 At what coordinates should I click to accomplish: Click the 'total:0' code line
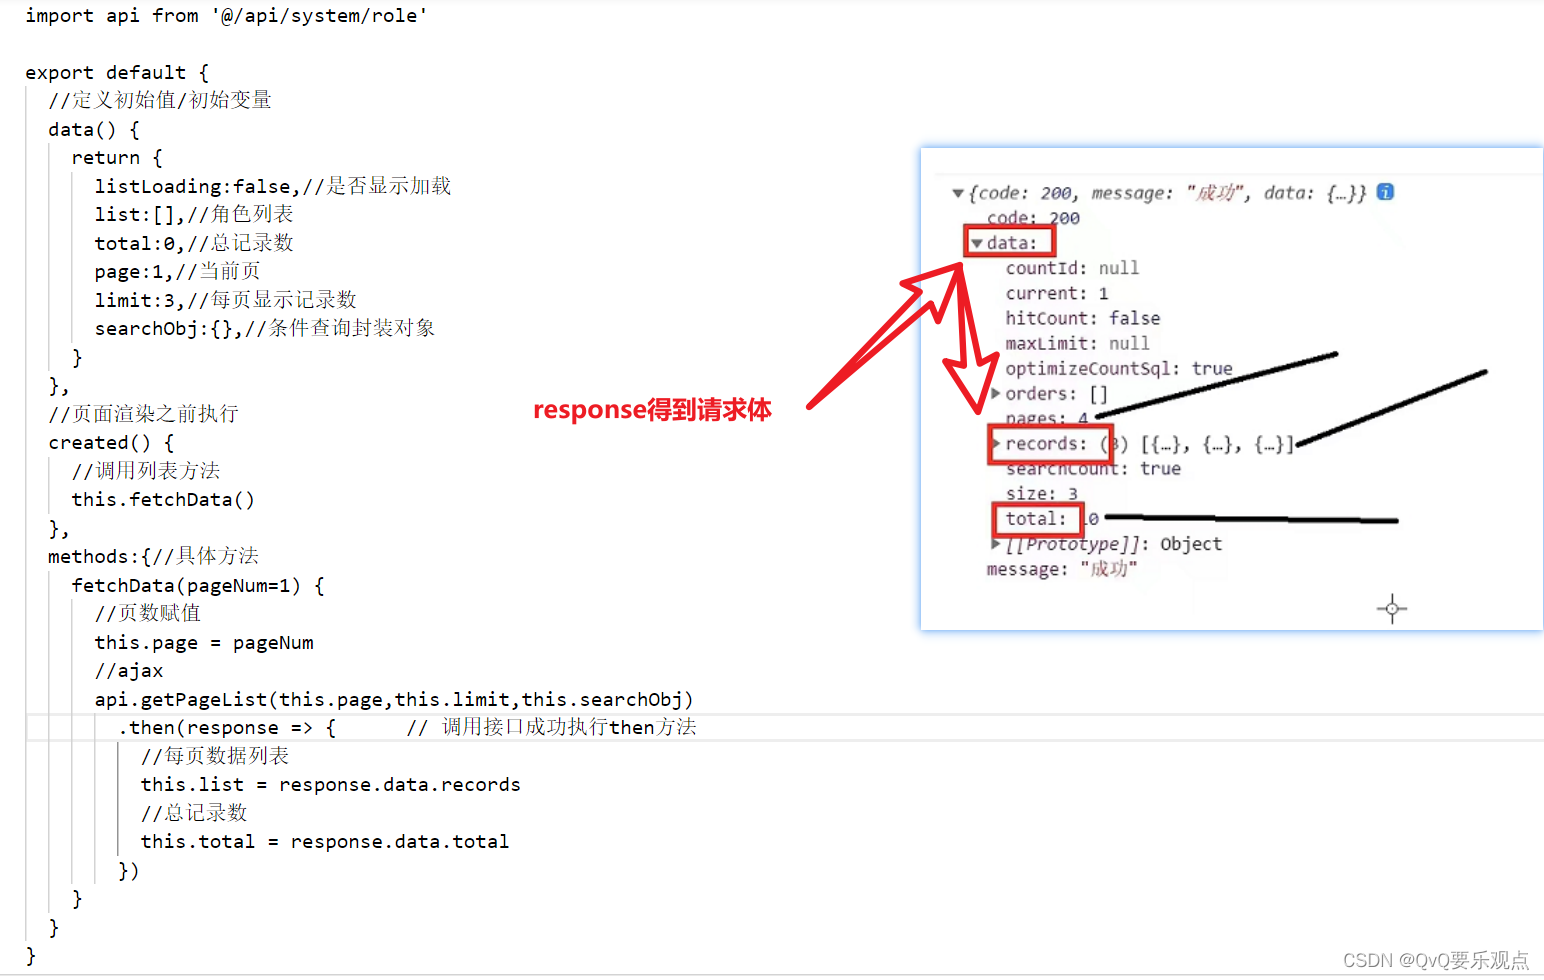(194, 243)
